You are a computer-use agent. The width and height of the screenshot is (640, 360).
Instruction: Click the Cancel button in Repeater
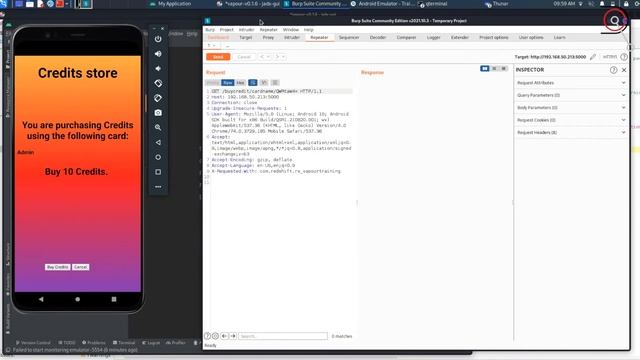(x=244, y=57)
